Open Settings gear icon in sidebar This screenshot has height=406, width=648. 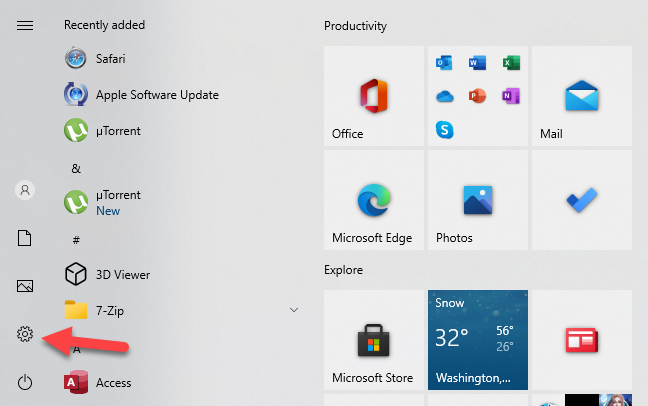click(26, 334)
